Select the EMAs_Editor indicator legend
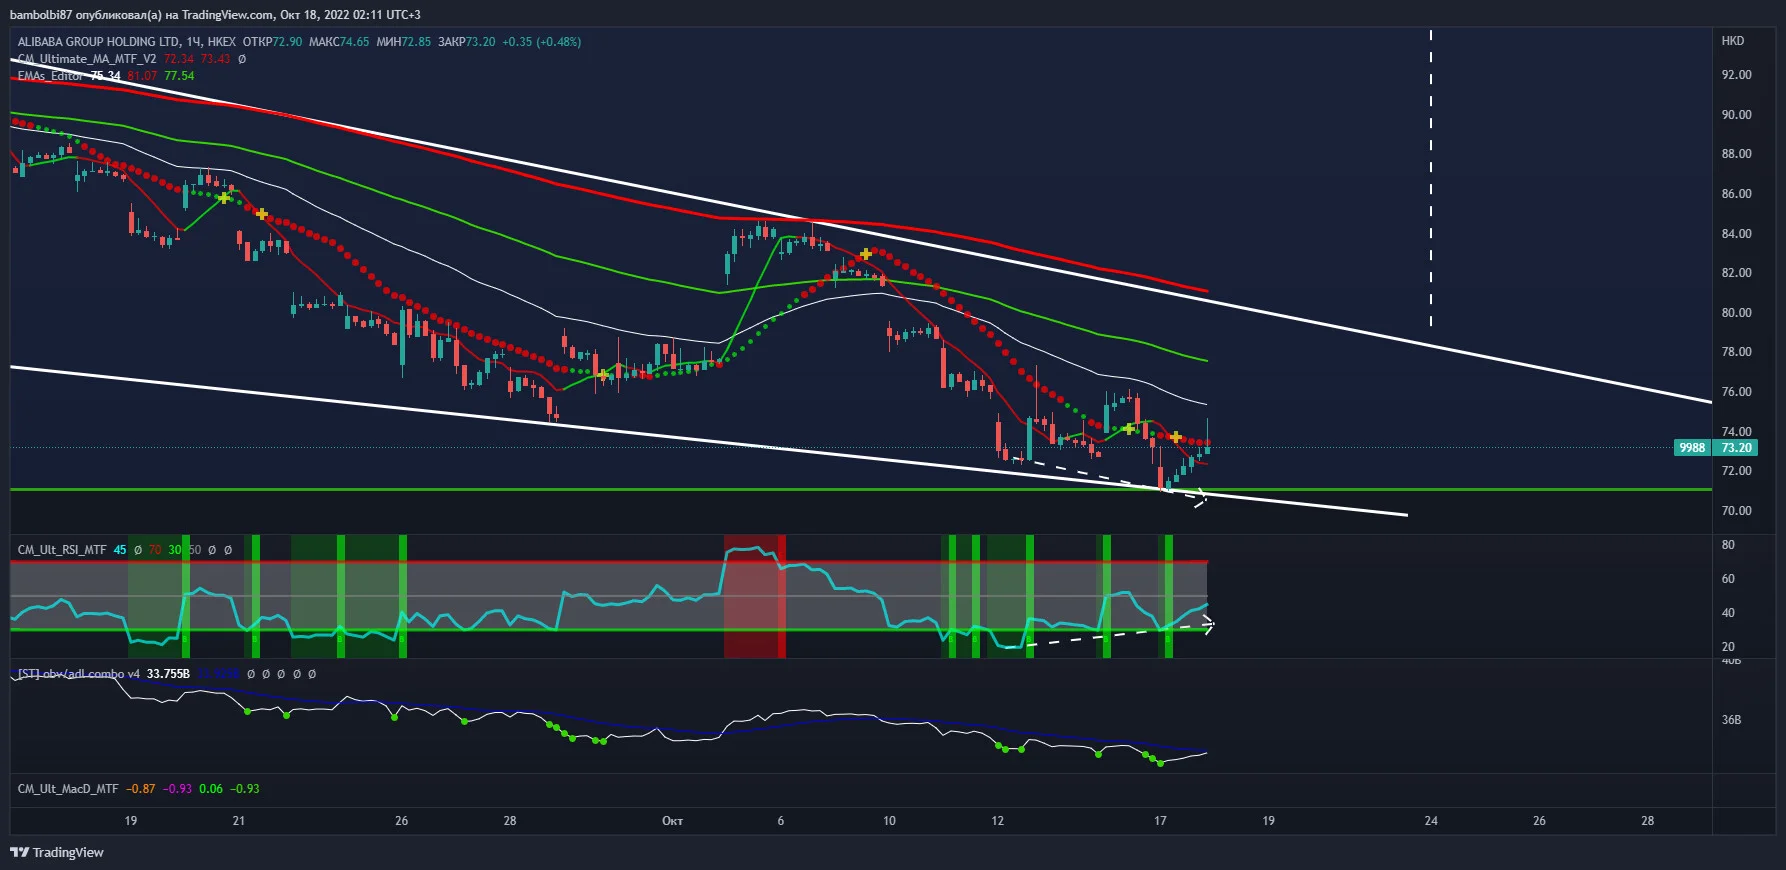1786x870 pixels. (50, 76)
